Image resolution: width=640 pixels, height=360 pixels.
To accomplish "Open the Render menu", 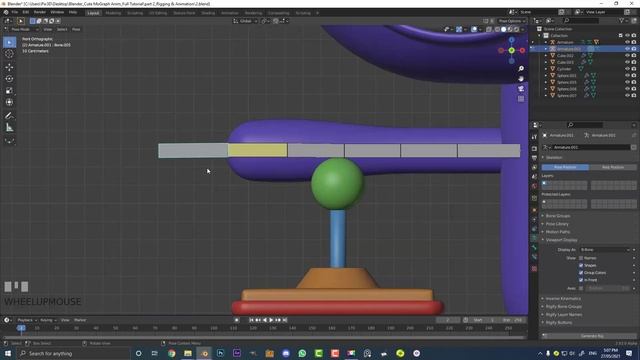I will coord(40,12).
